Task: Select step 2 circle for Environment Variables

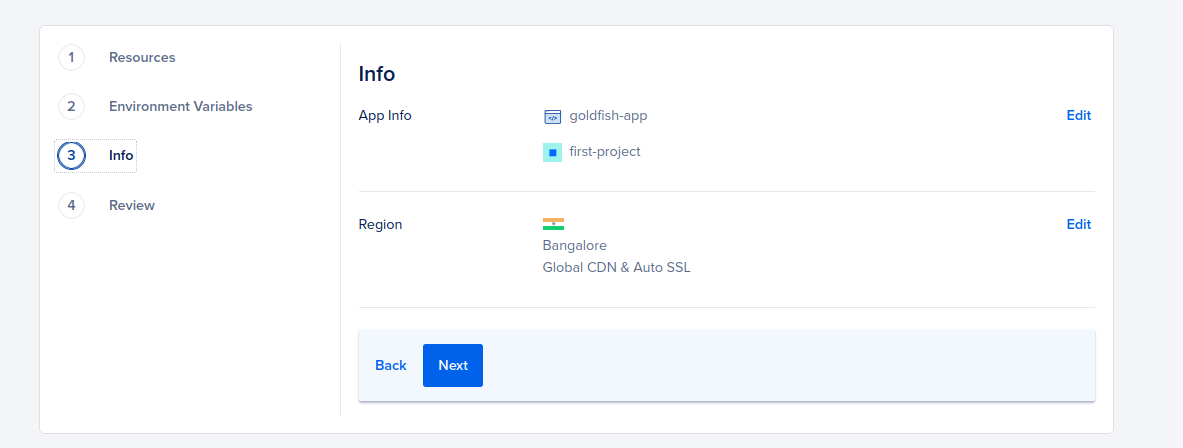Action: [71, 106]
